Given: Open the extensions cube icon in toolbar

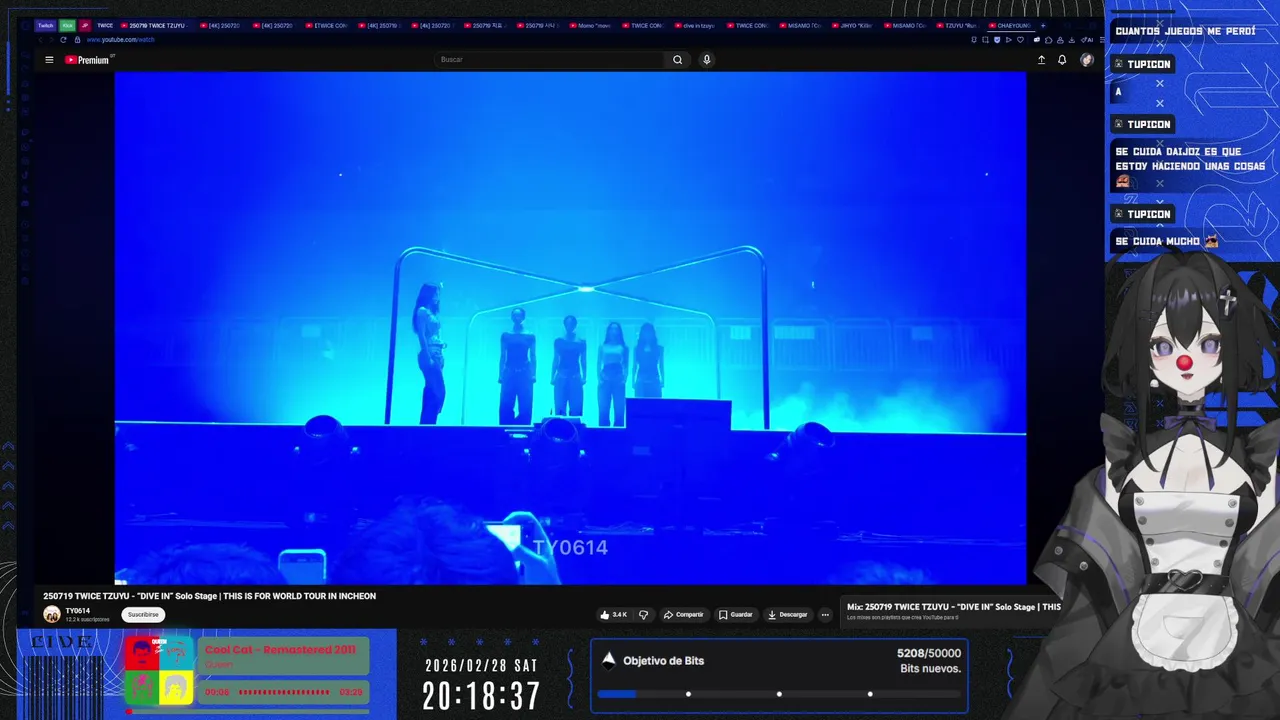Looking at the screenshot, I should point(1048,39).
